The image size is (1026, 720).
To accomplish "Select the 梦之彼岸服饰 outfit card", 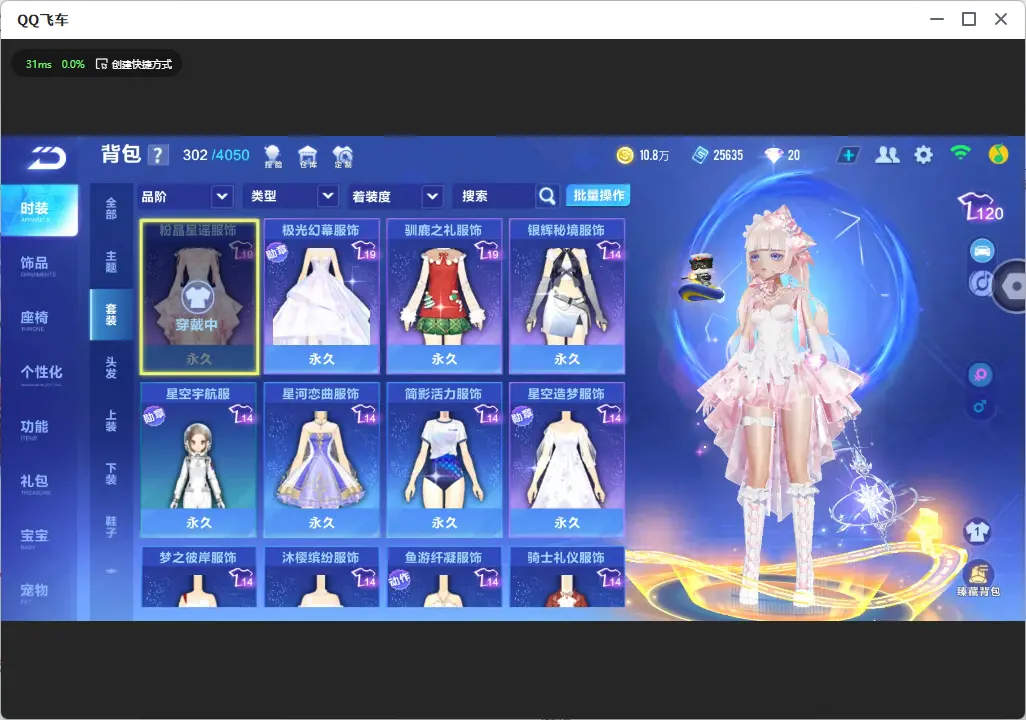I will [199, 577].
